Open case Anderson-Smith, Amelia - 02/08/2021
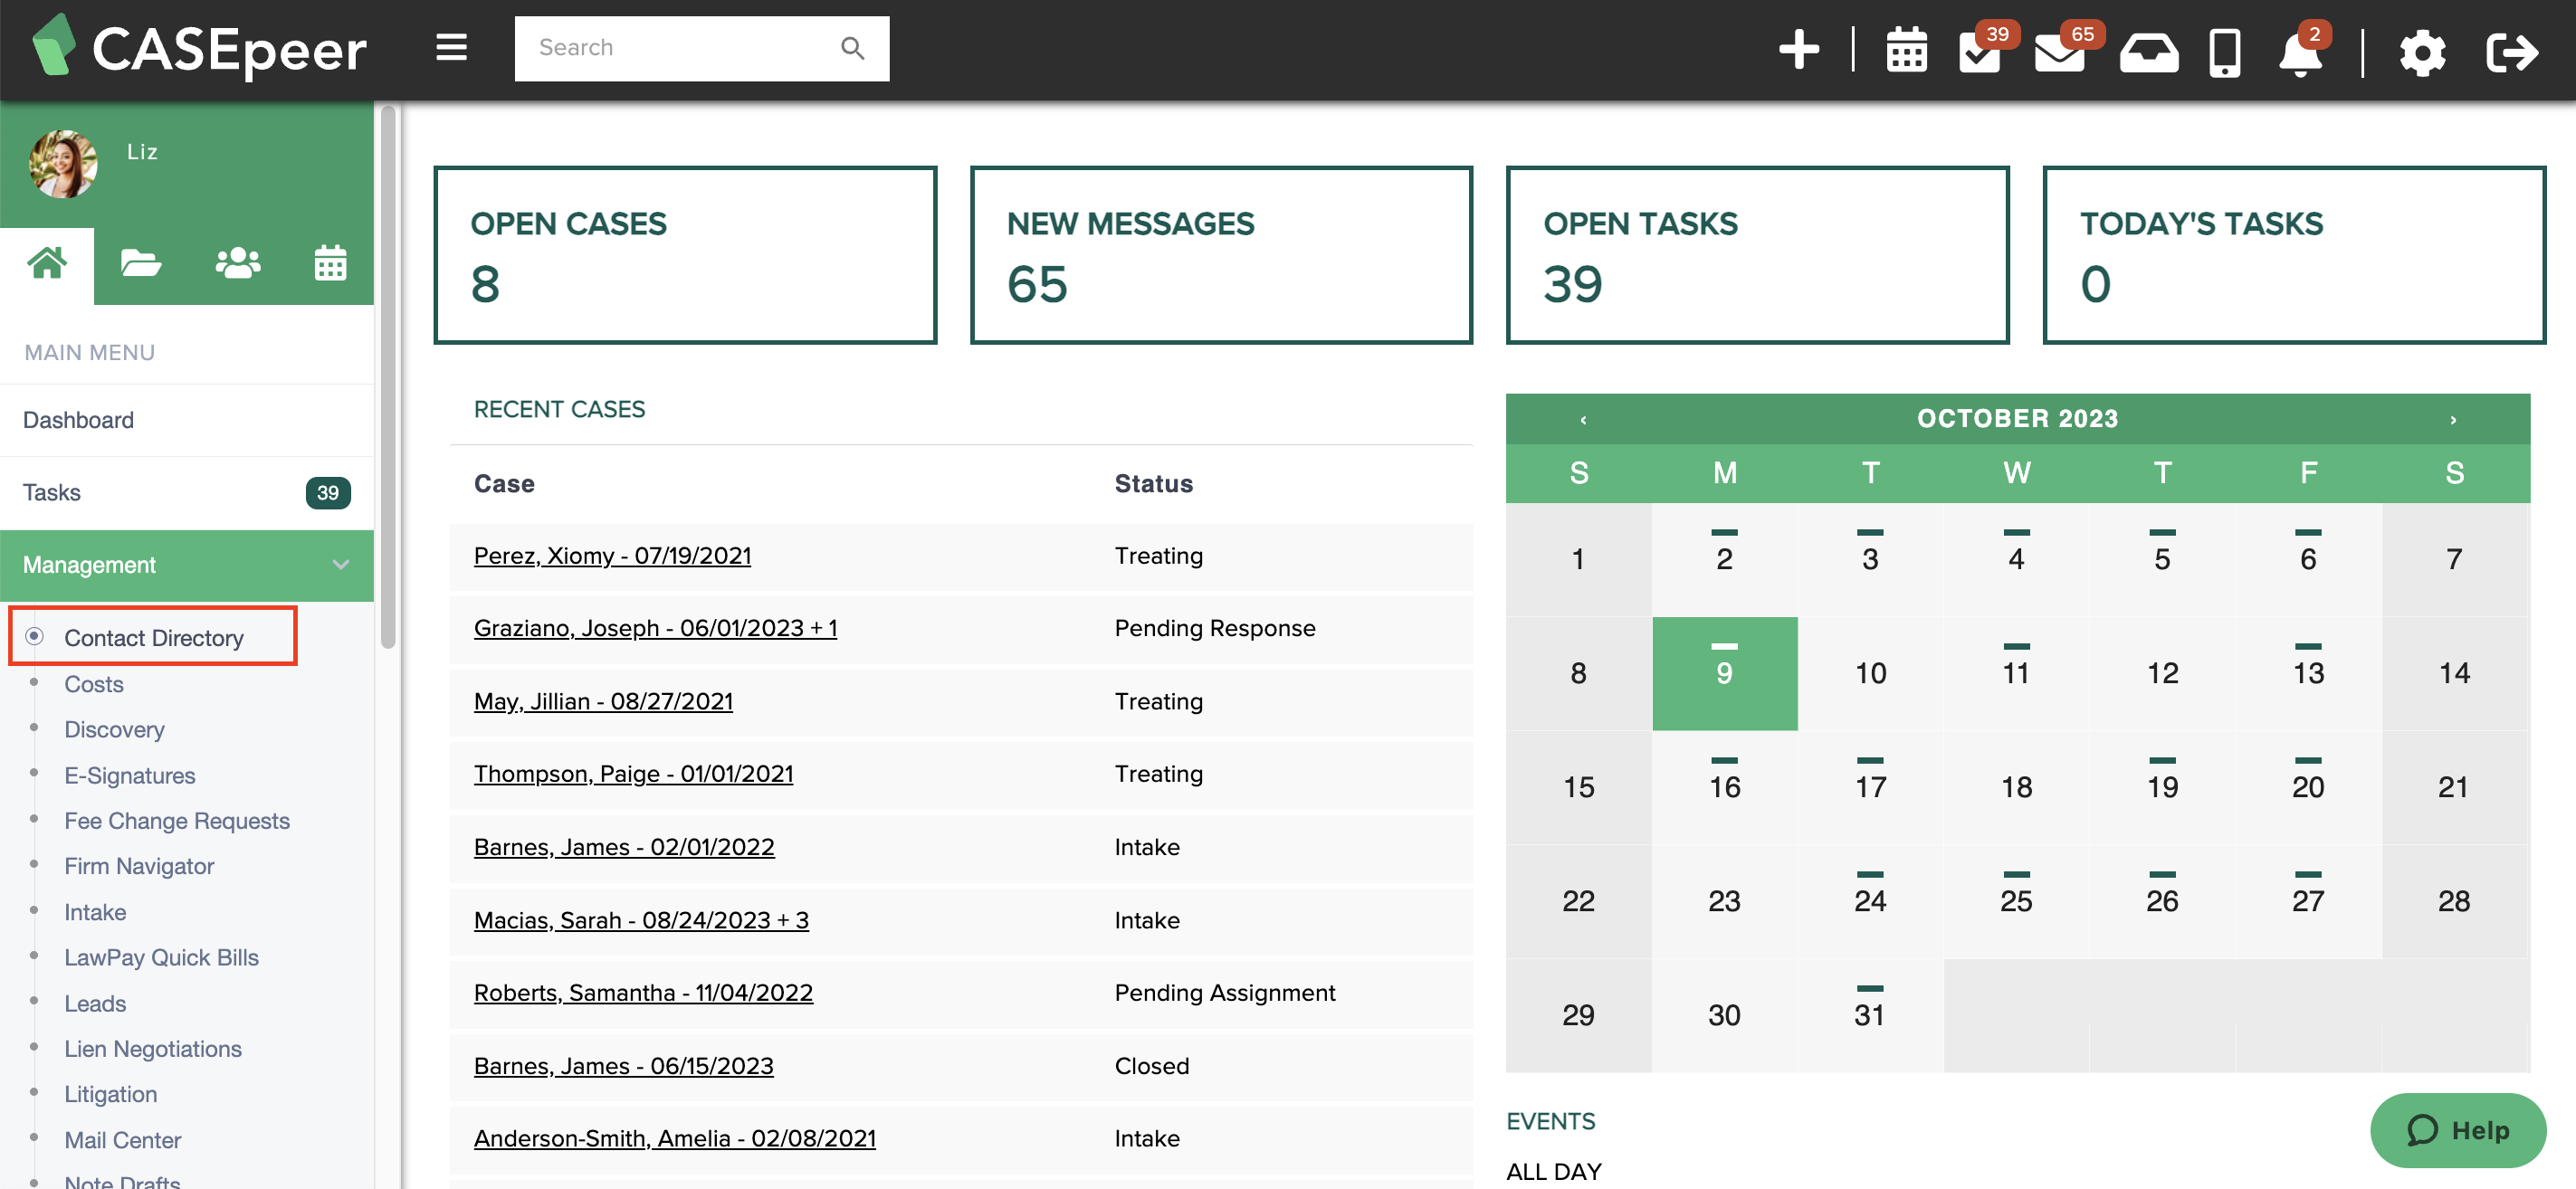 pyautogui.click(x=675, y=1138)
